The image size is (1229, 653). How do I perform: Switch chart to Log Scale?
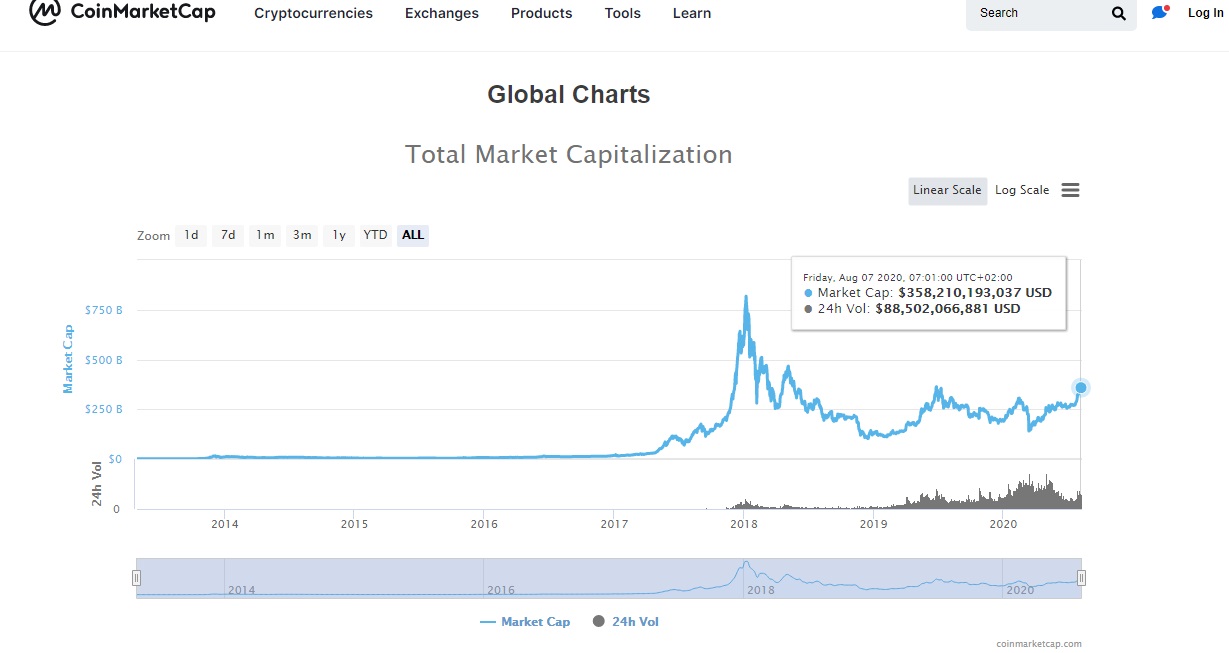pyautogui.click(x=1022, y=190)
